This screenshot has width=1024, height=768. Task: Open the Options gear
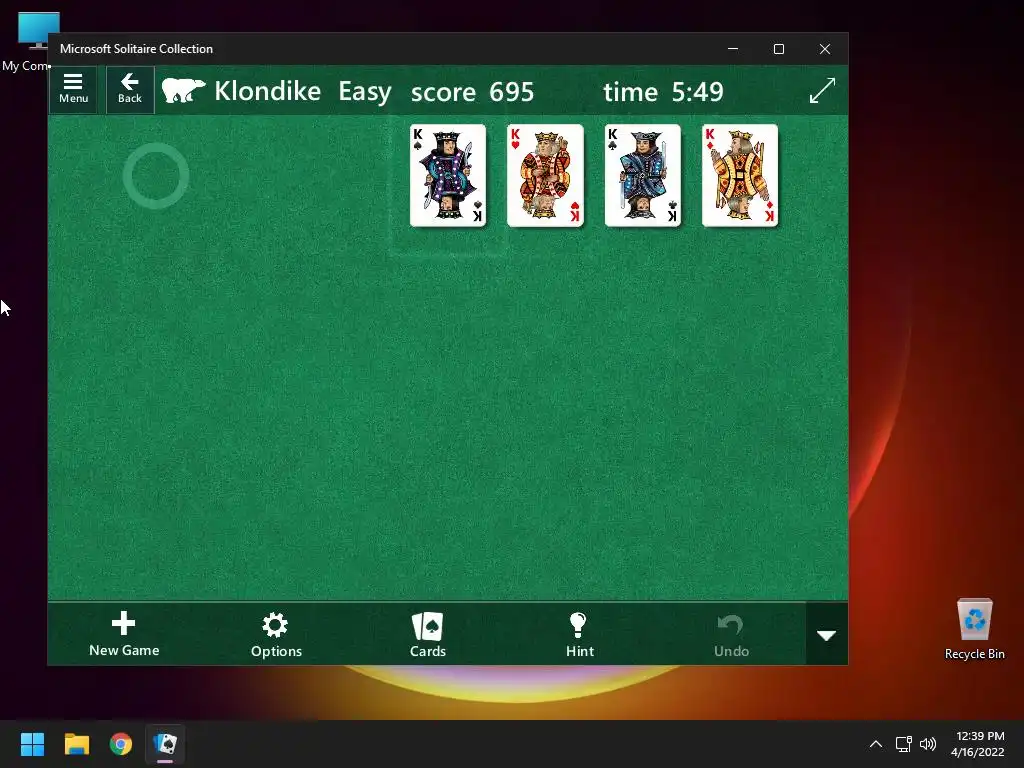(x=276, y=634)
